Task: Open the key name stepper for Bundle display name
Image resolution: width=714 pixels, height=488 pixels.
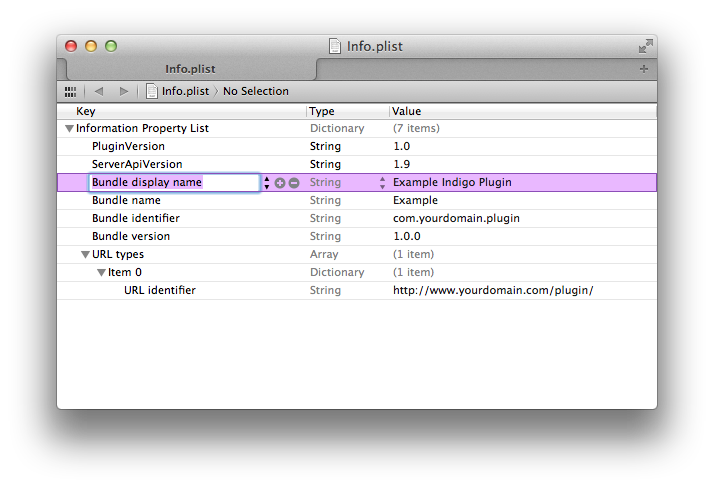Action: click(267, 183)
